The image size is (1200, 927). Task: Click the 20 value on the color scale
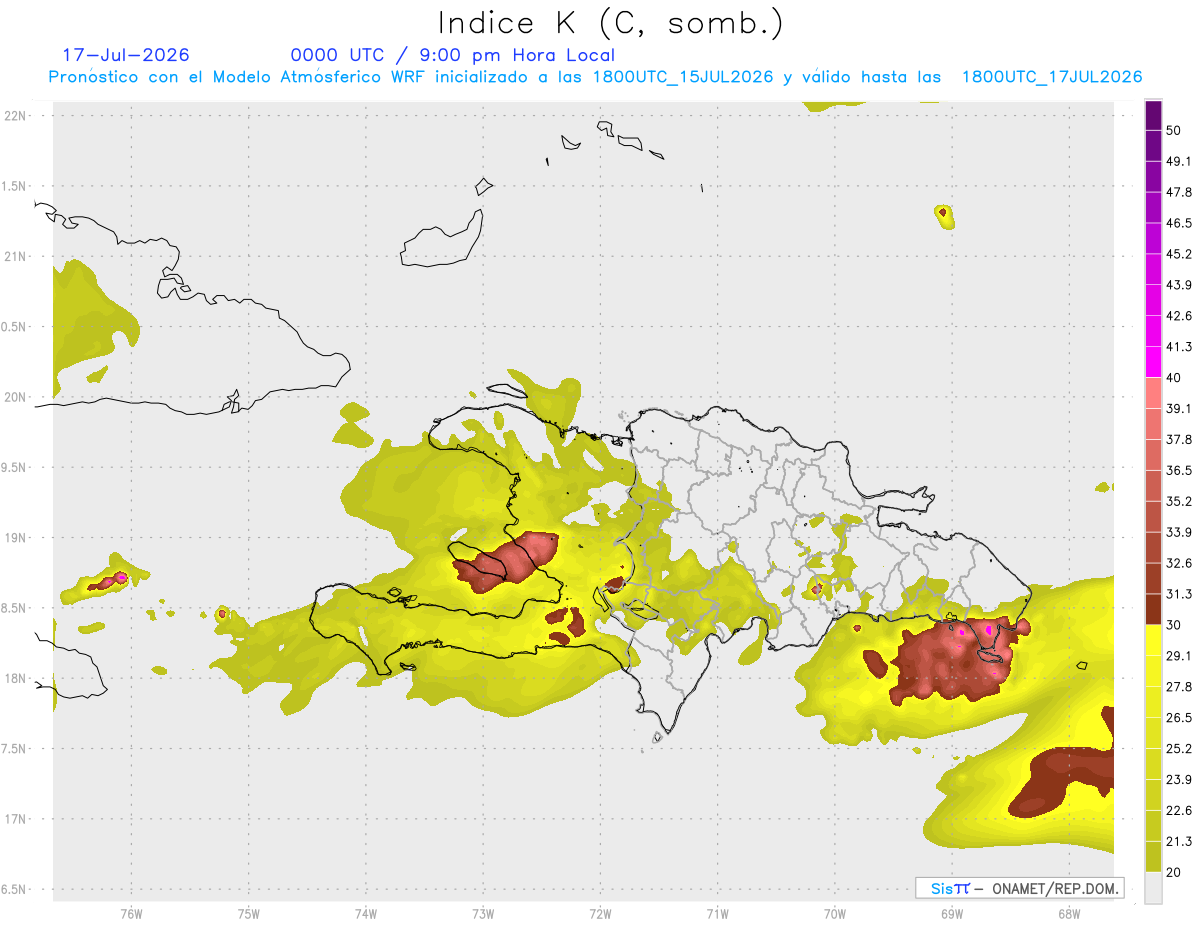1175,872
